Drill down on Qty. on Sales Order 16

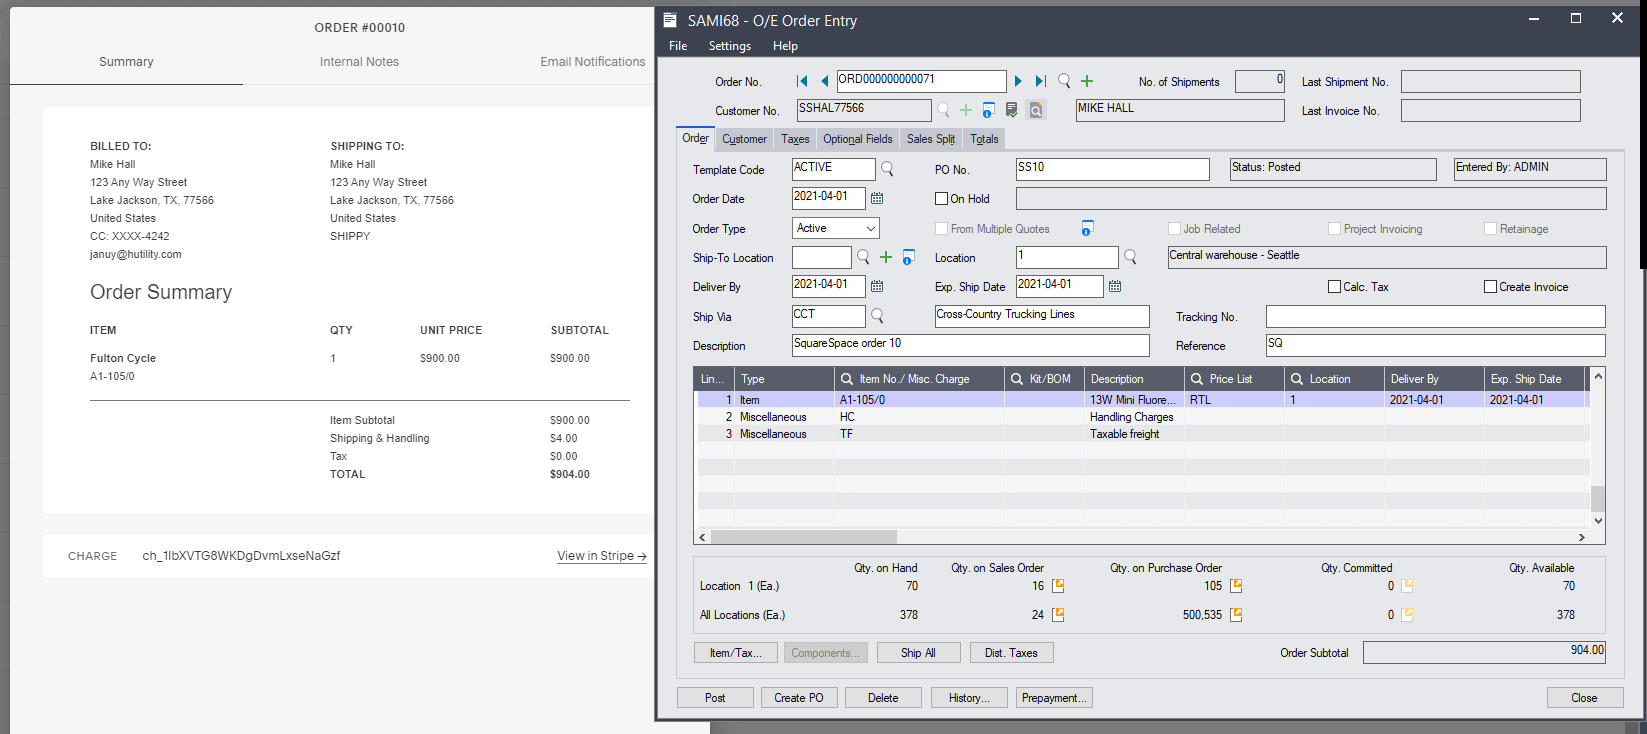coord(1058,586)
